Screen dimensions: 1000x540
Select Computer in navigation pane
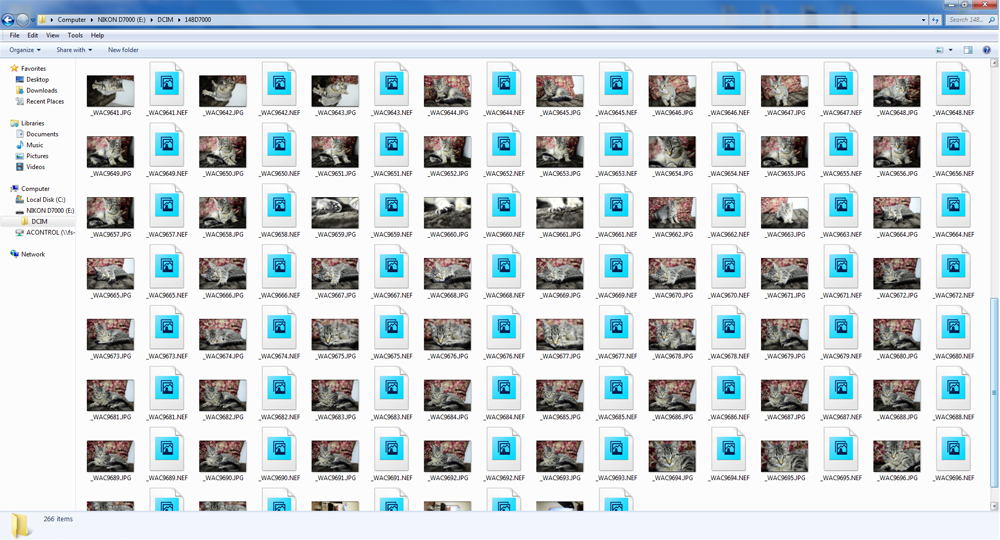35,189
